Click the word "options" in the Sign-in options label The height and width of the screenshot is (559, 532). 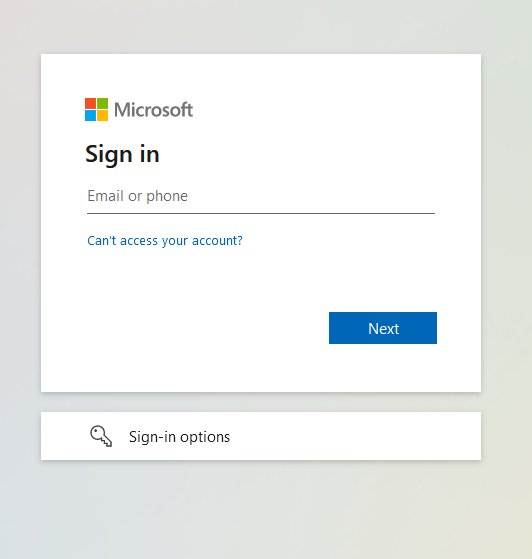tap(205, 437)
